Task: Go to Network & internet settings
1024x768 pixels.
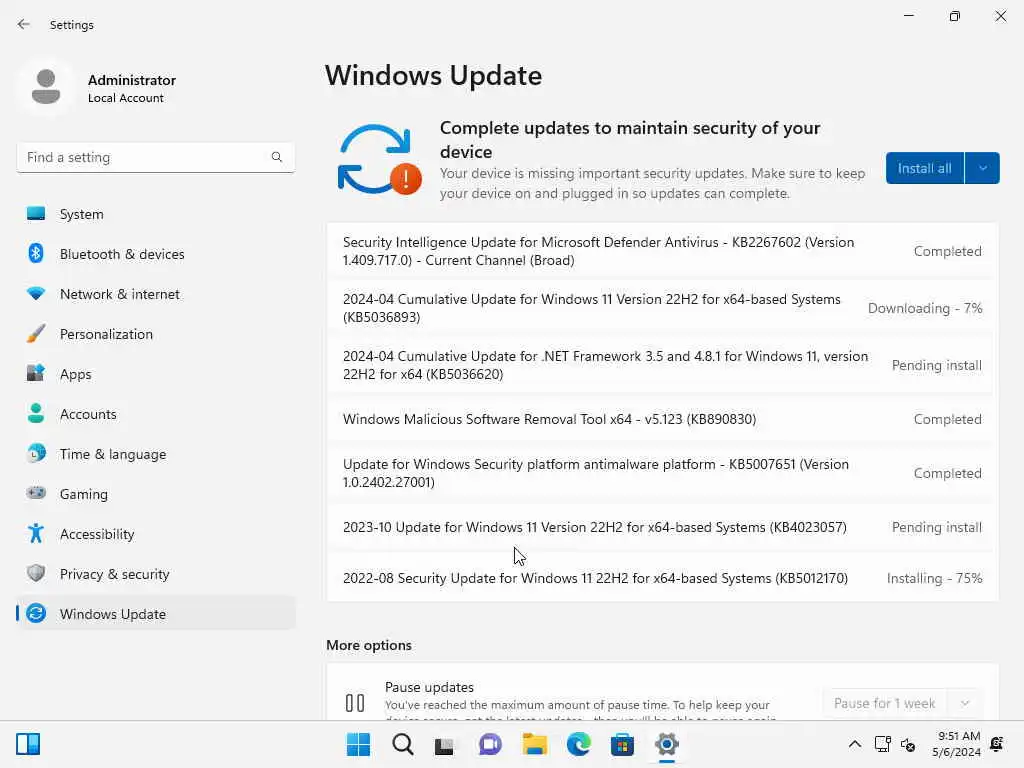Action: 155,294
